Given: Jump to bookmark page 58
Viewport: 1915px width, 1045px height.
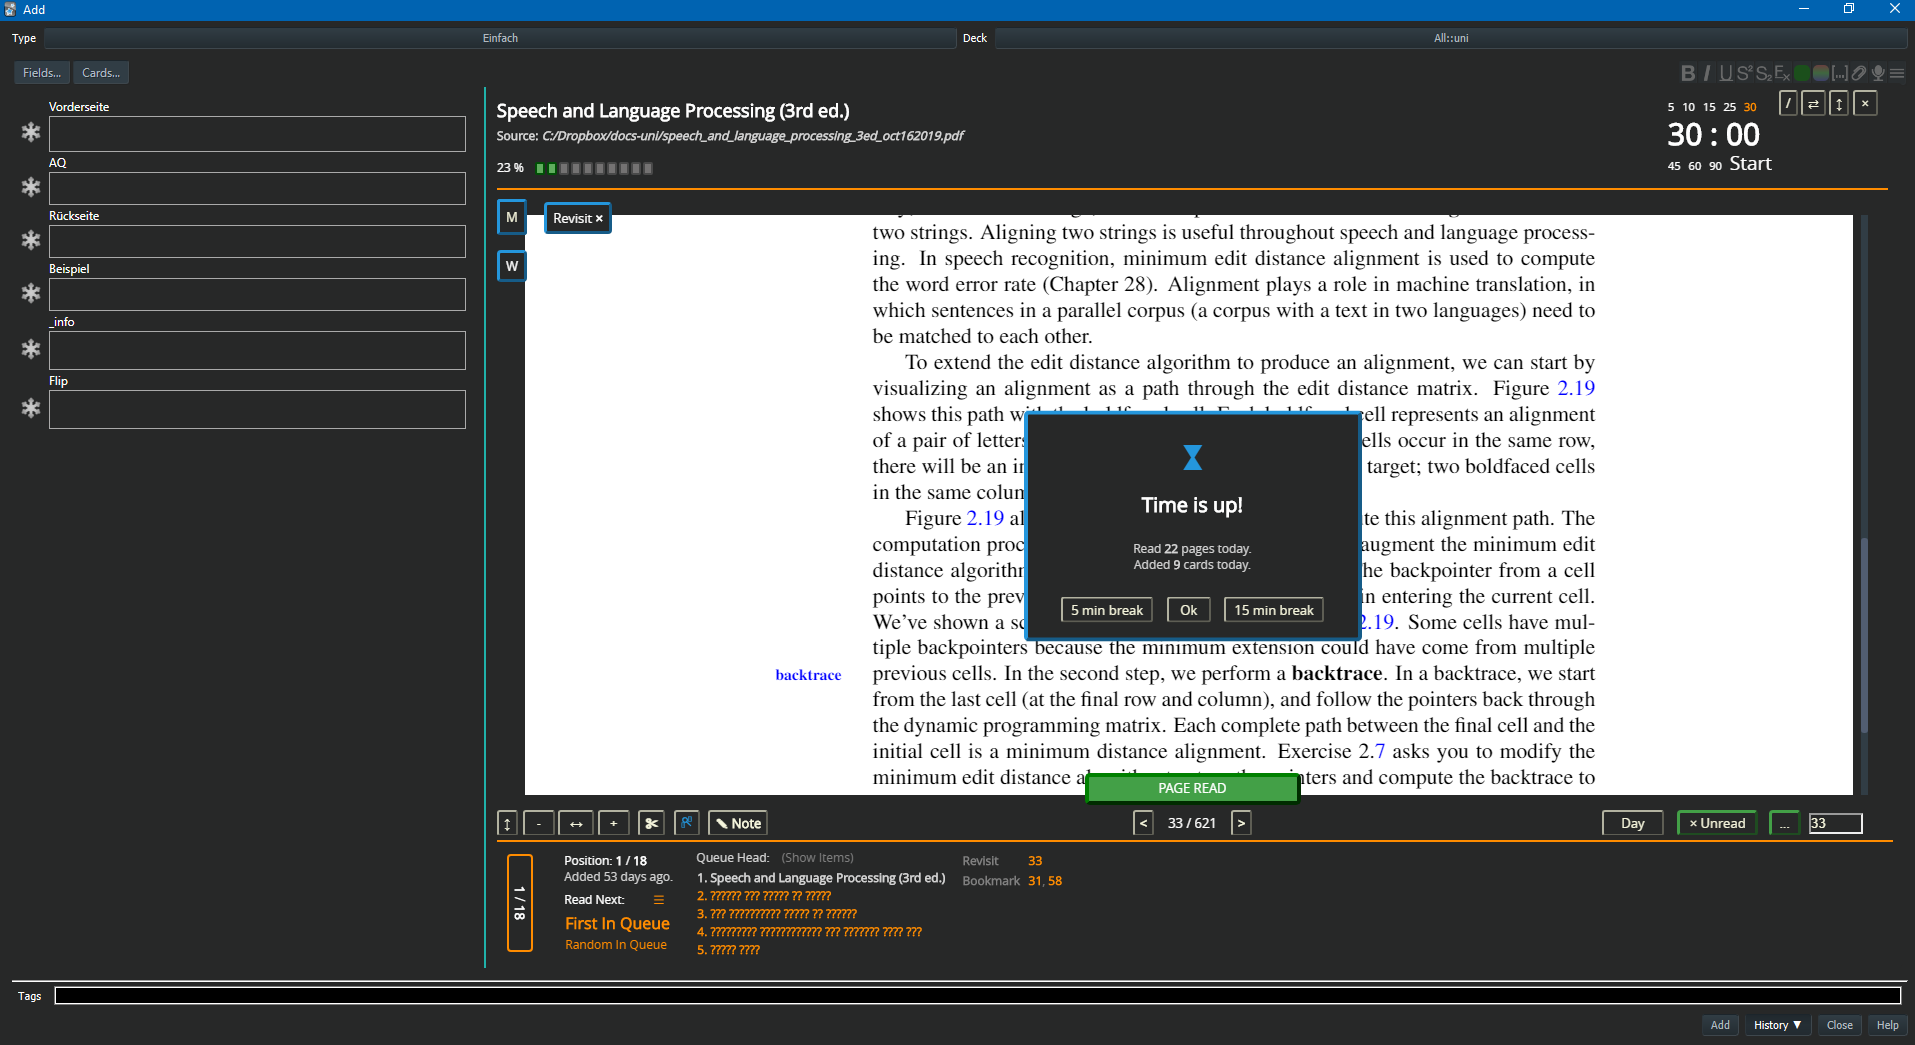Looking at the screenshot, I should click(1055, 881).
